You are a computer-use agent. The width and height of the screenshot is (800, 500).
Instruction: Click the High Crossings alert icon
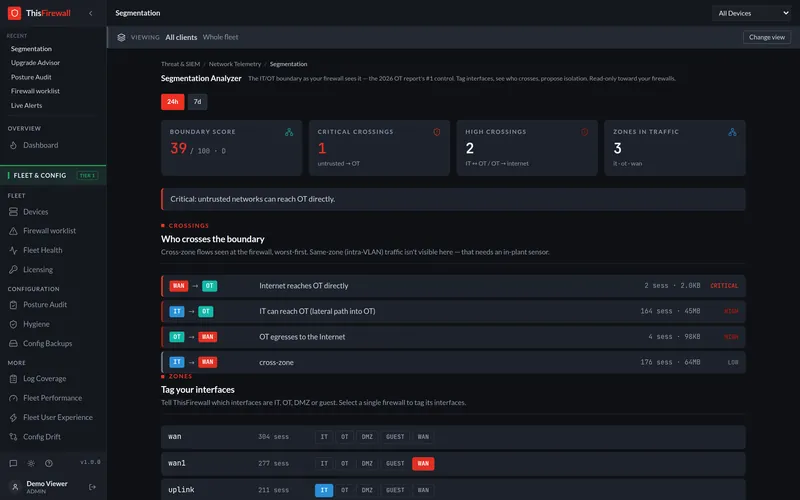tap(585, 132)
